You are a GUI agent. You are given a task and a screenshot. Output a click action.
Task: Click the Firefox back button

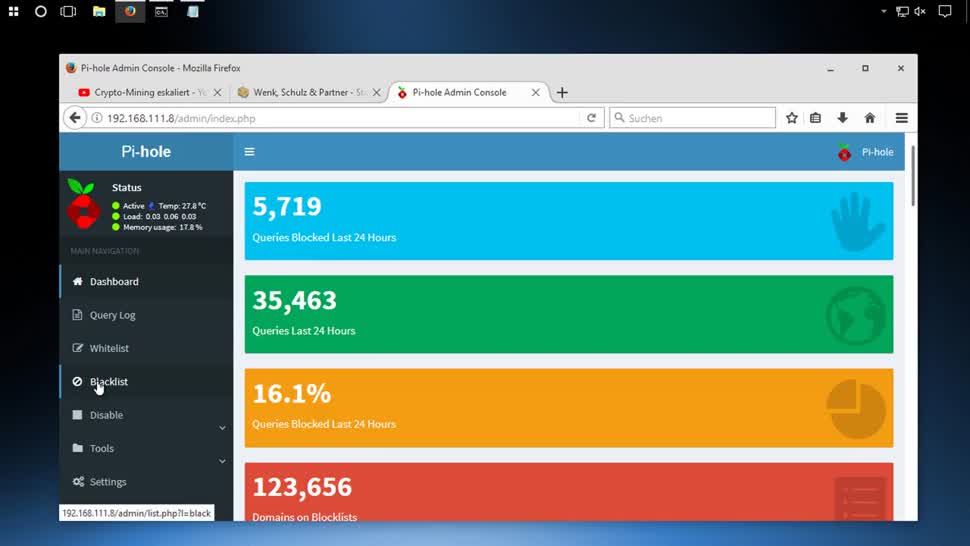pyautogui.click(x=75, y=118)
